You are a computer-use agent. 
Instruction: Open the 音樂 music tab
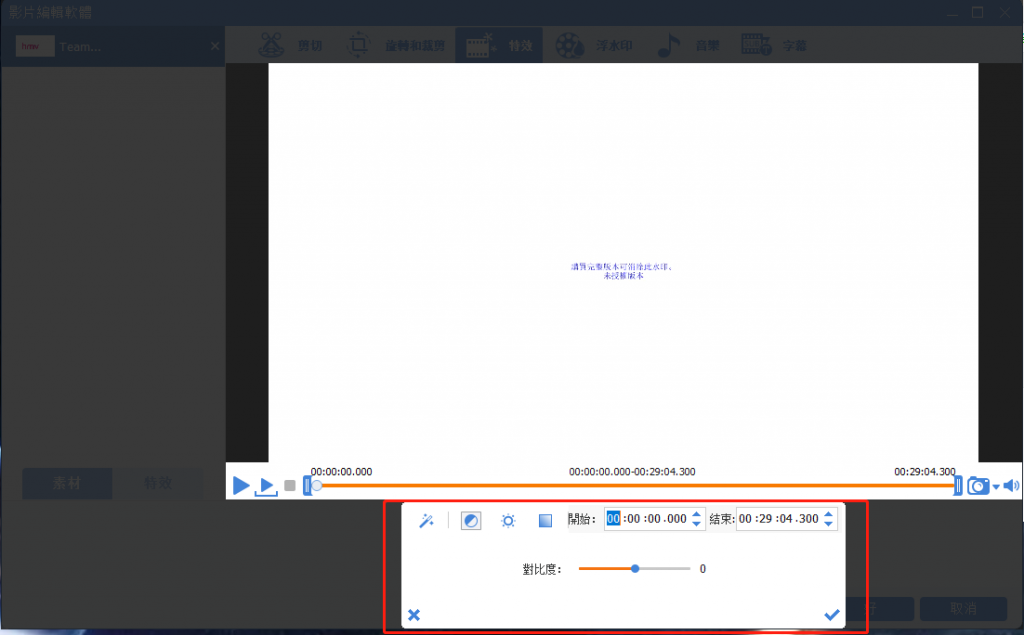coord(688,46)
